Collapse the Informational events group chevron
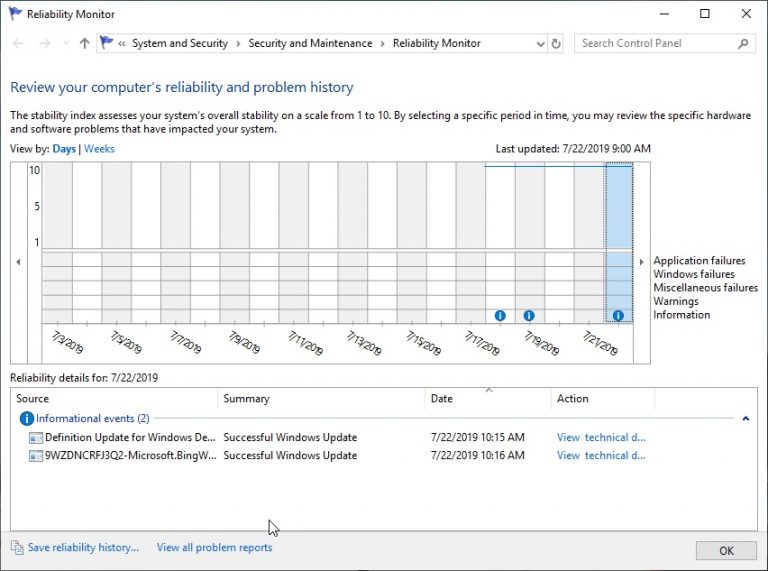 [x=745, y=419]
